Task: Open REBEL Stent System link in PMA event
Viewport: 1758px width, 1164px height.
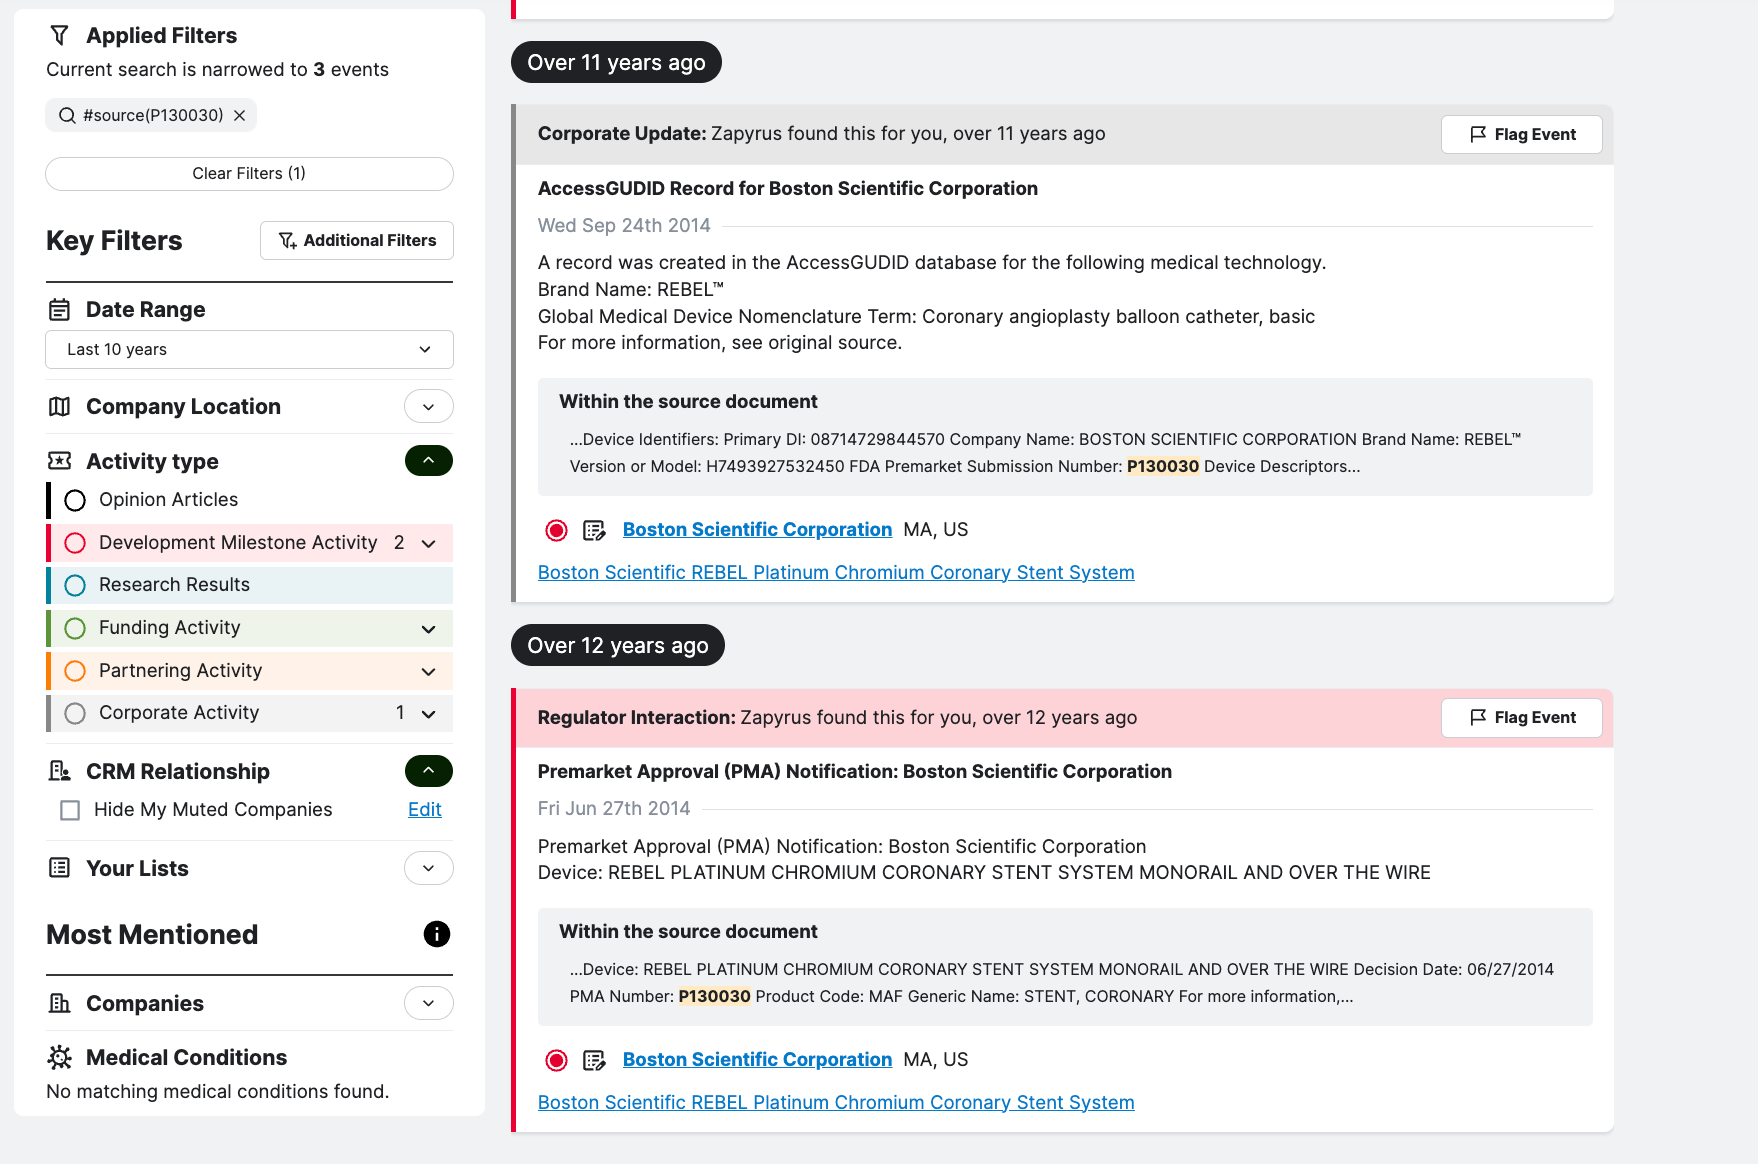Action: point(836,1103)
